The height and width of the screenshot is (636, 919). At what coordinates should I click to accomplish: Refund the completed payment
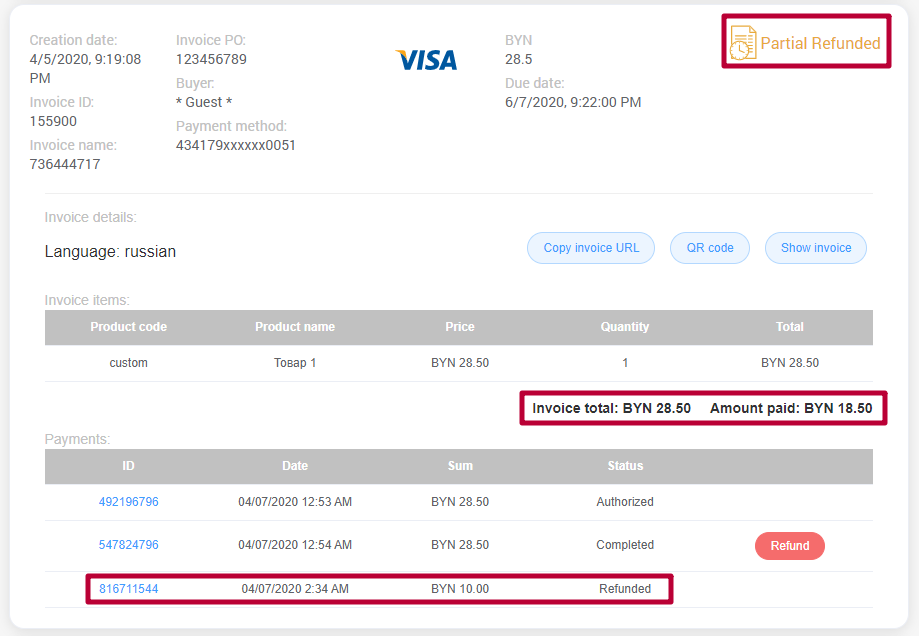(x=789, y=545)
